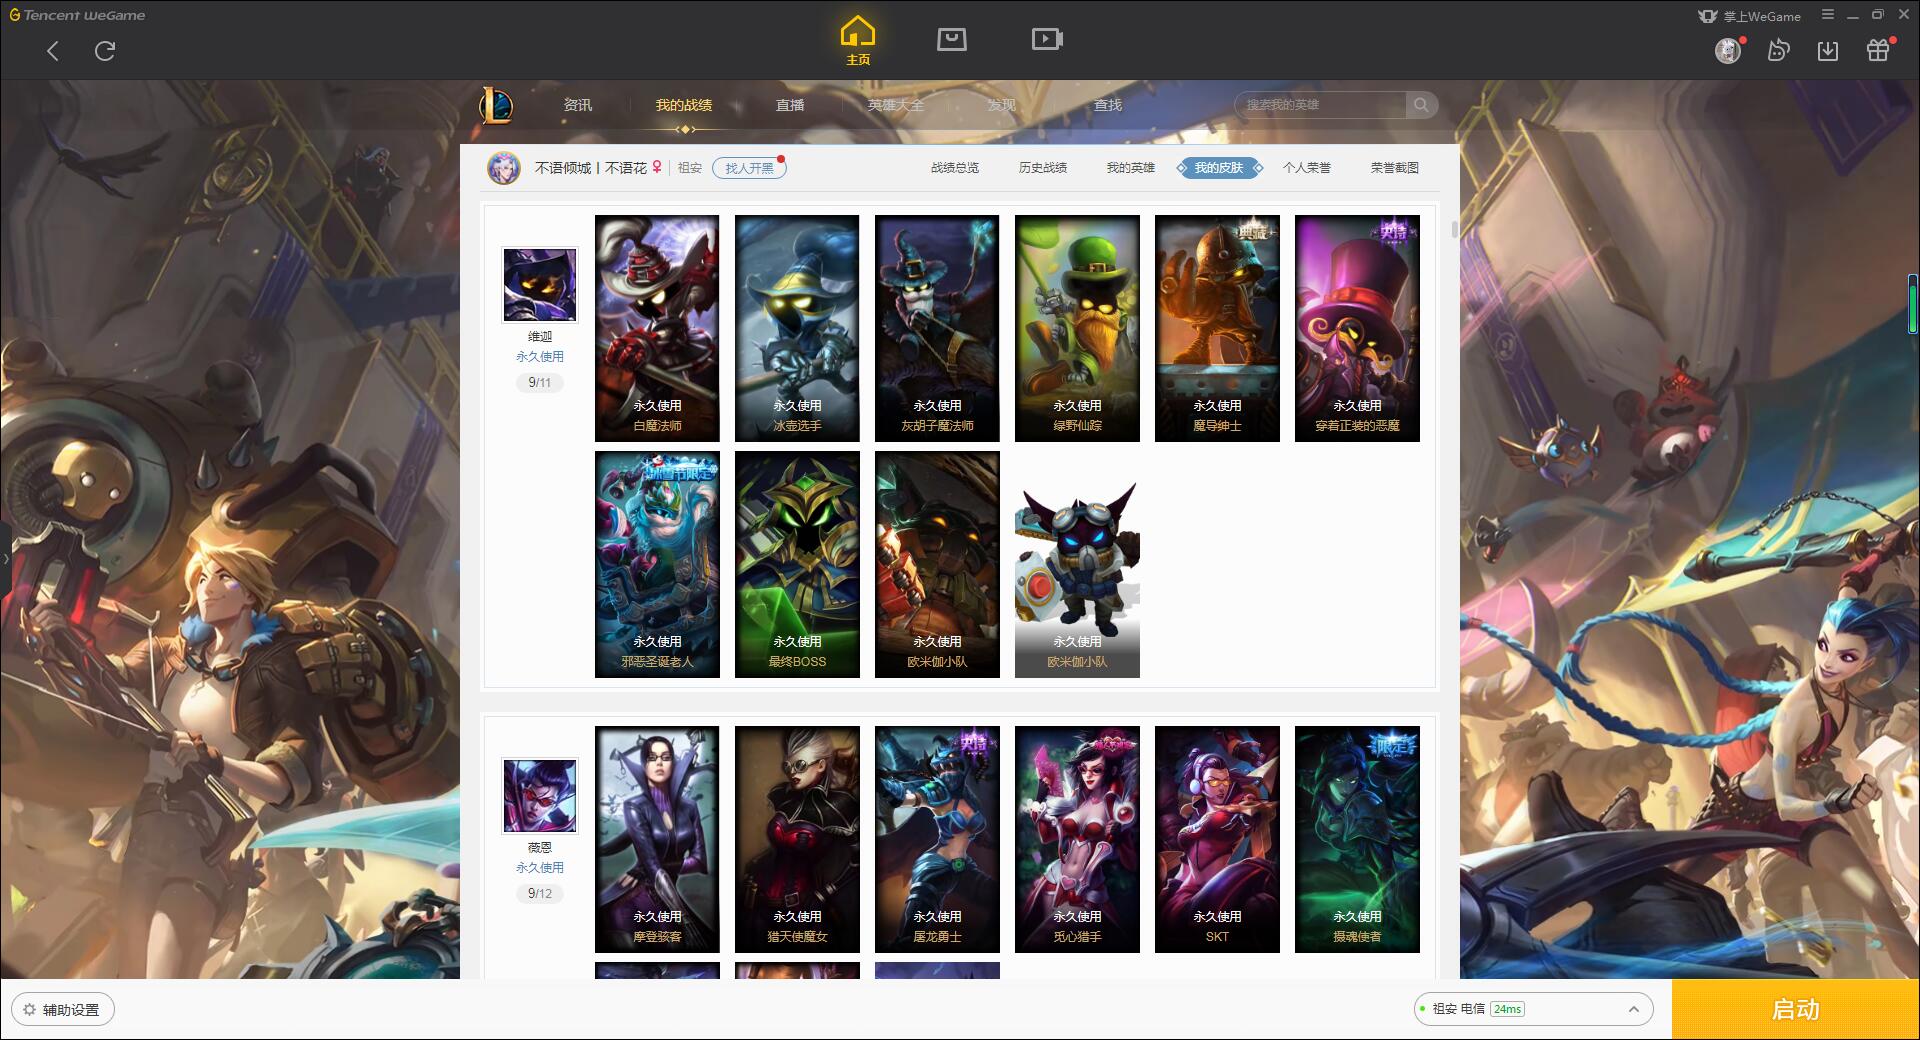Screen dimensions: 1920x1040
Task: Click the Tencent WeGame logo
Action: (77, 15)
